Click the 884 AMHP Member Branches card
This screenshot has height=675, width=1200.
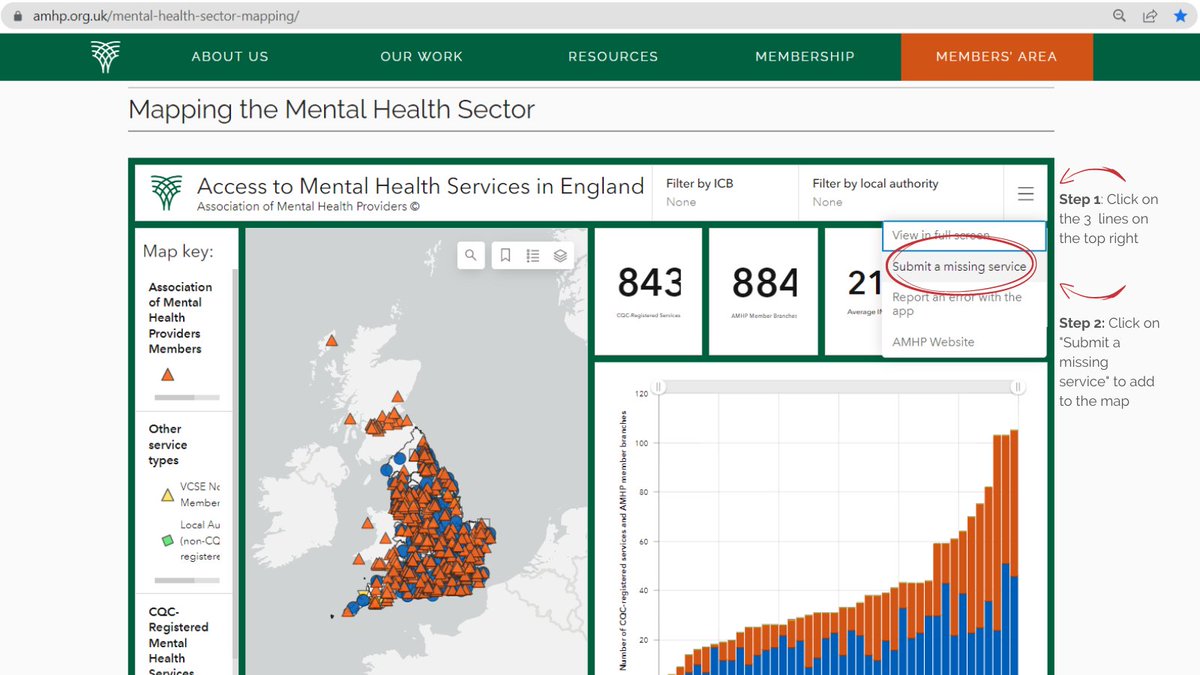point(764,291)
